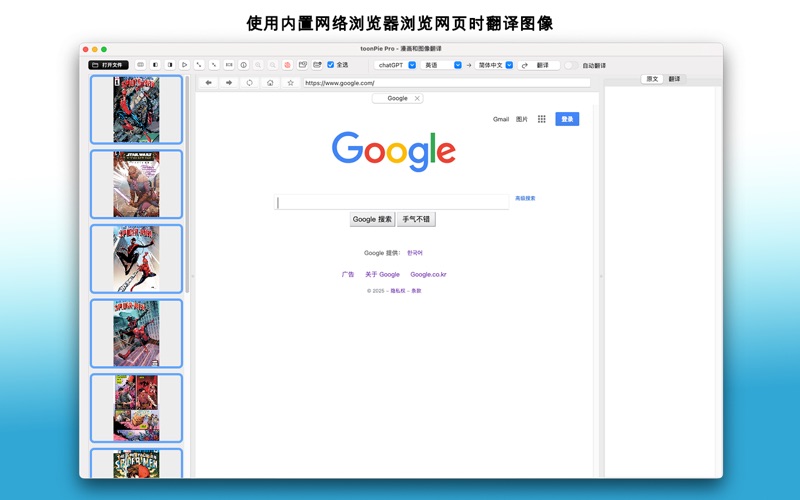Click the second diagonal arrows icon
This screenshot has height=500, width=800.
click(x=214, y=65)
